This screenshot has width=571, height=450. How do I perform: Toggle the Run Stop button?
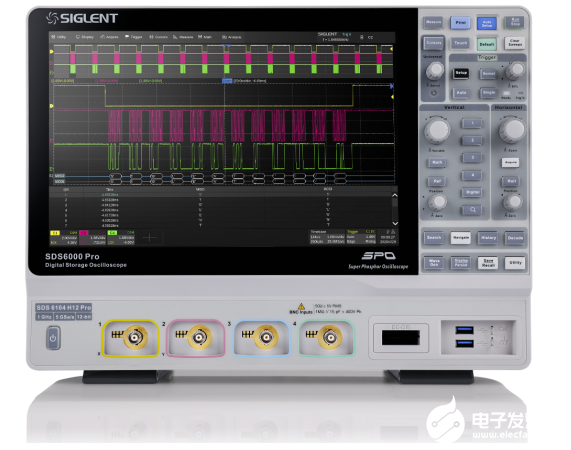tap(515, 22)
